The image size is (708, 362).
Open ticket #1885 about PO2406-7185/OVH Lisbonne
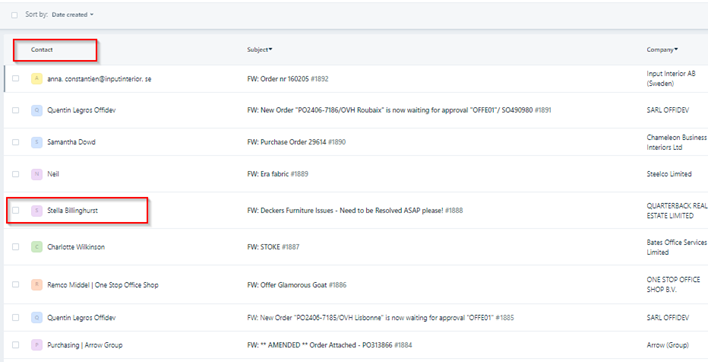pos(381,318)
